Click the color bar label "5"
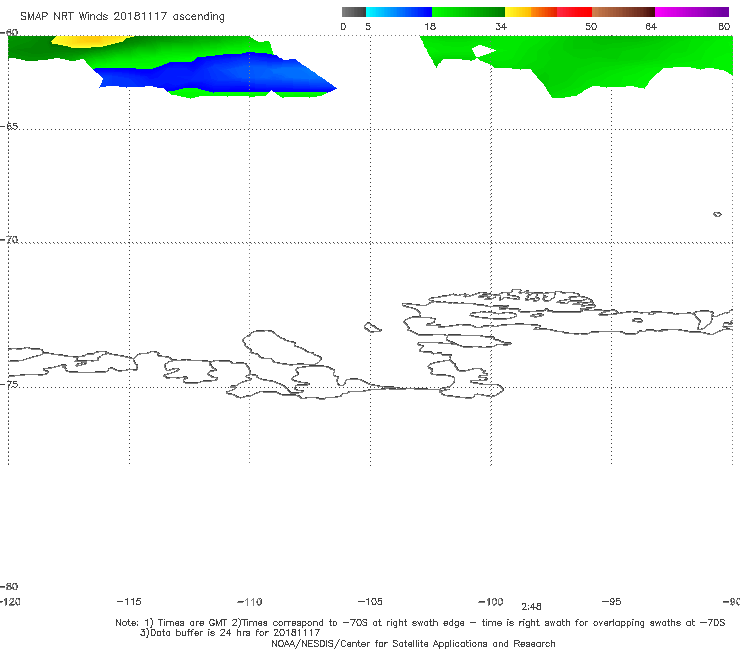The width and height of the screenshot is (740, 650). 368,27
